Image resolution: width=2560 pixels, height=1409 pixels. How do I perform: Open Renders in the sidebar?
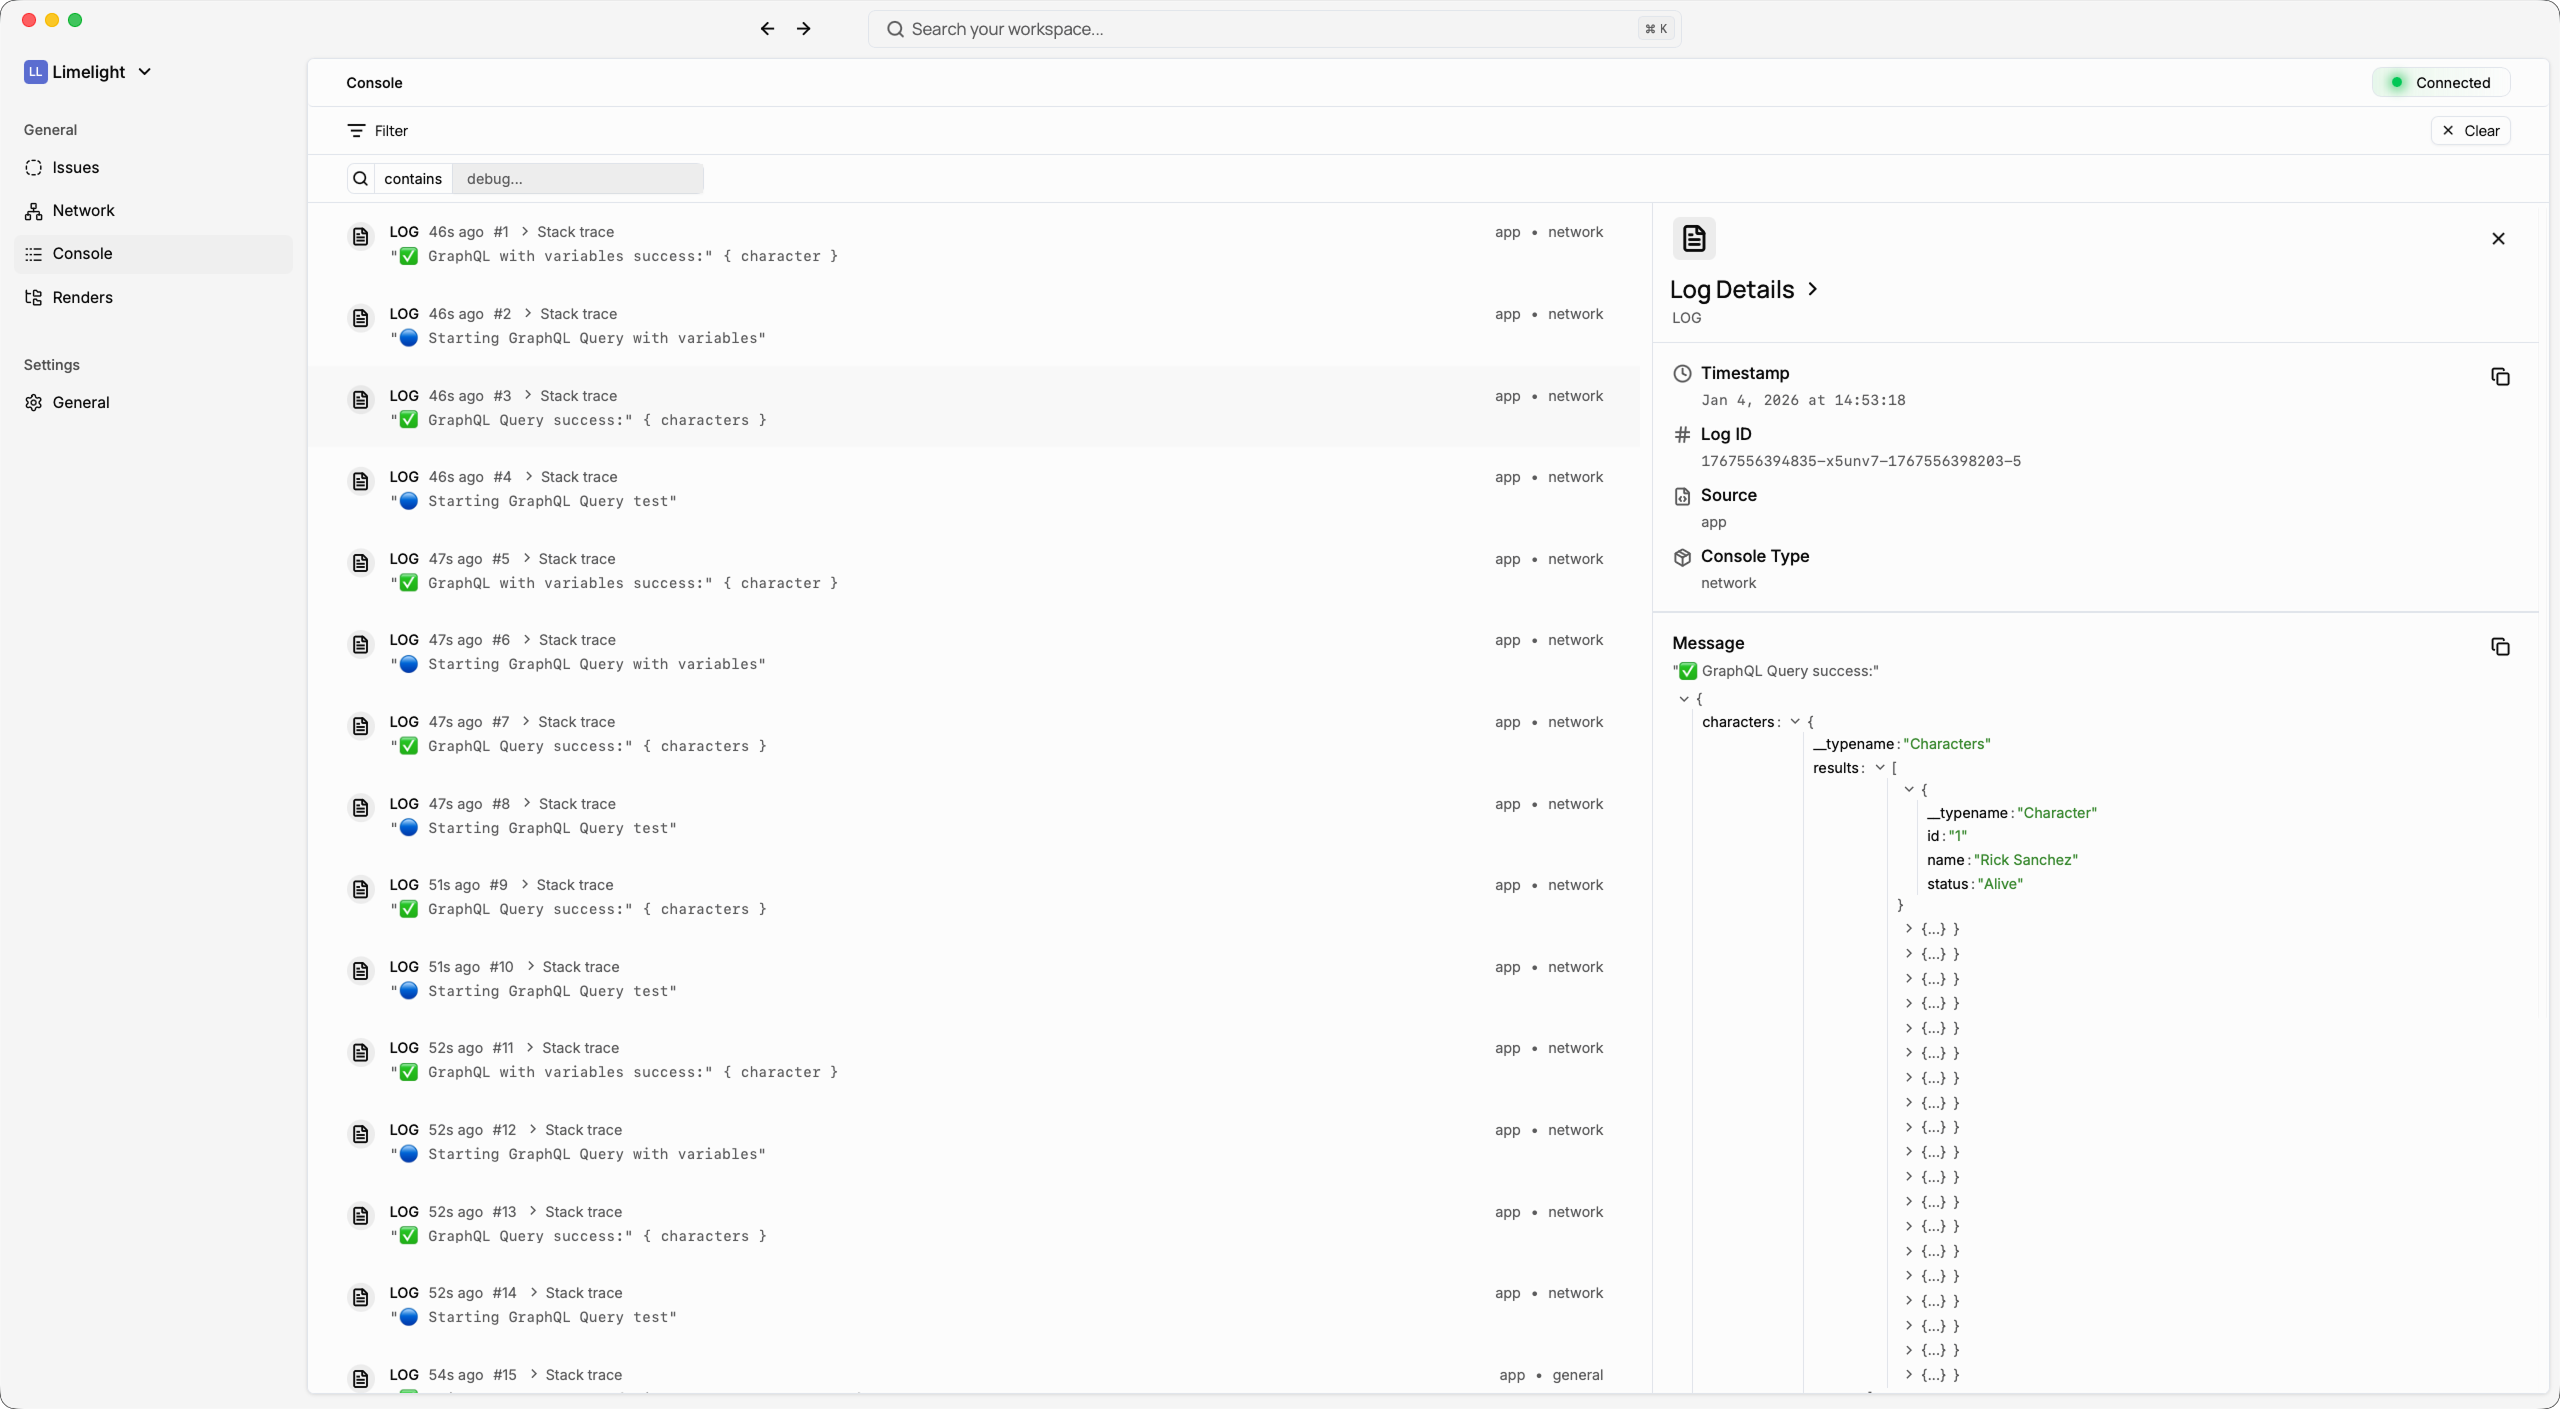pyautogui.click(x=153, y=297)
